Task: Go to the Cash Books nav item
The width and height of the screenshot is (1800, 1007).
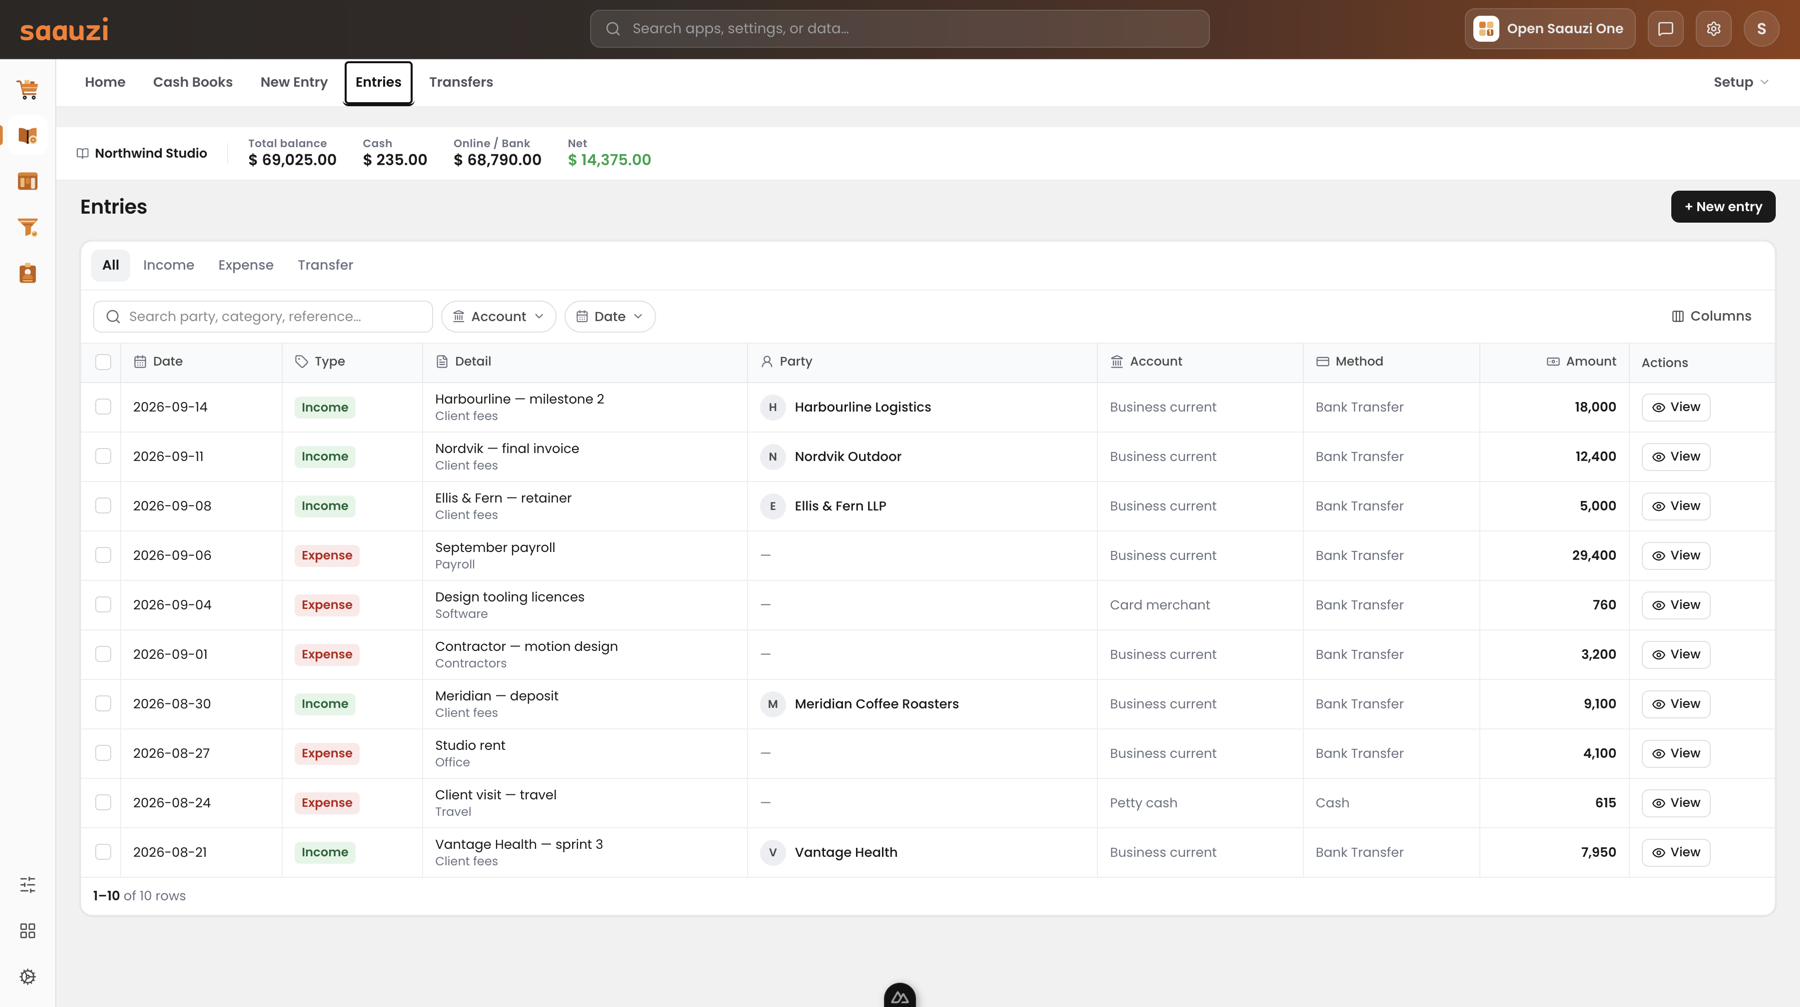Action: 193,82
